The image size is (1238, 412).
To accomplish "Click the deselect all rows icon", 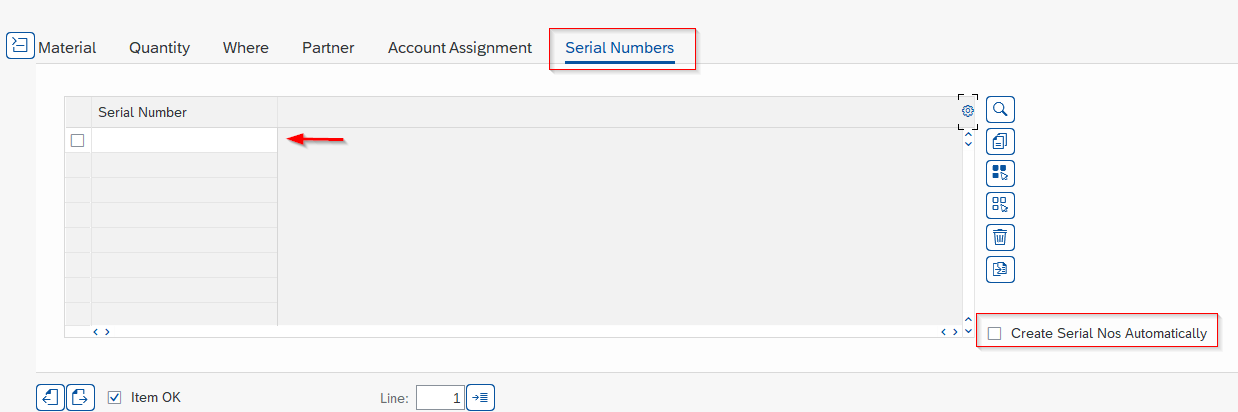I will coord(1001,205).
